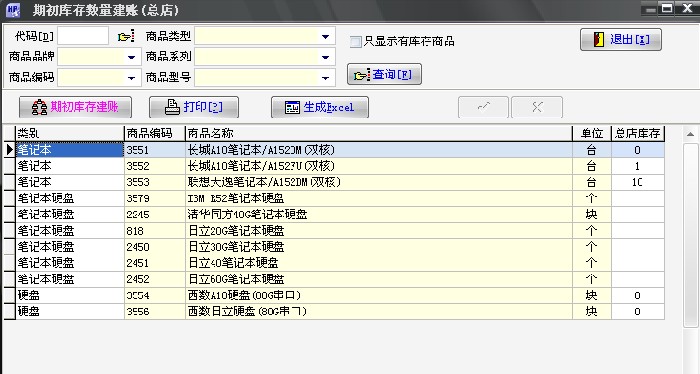Click the 商品名称 column header
This screenshot has height=374, width=700.
tap(379, 133)
